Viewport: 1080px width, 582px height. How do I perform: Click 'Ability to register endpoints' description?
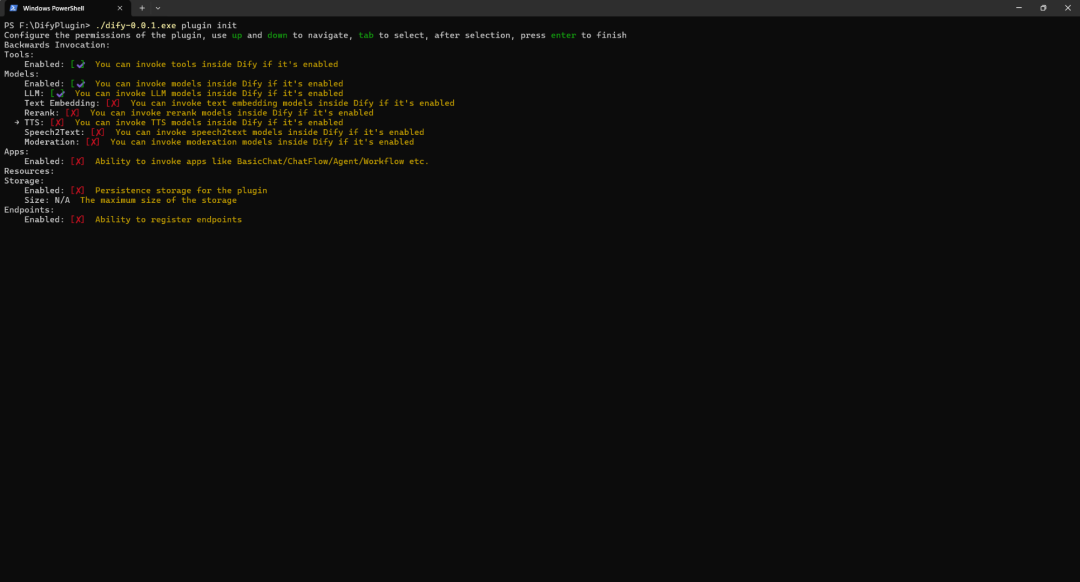168,219
